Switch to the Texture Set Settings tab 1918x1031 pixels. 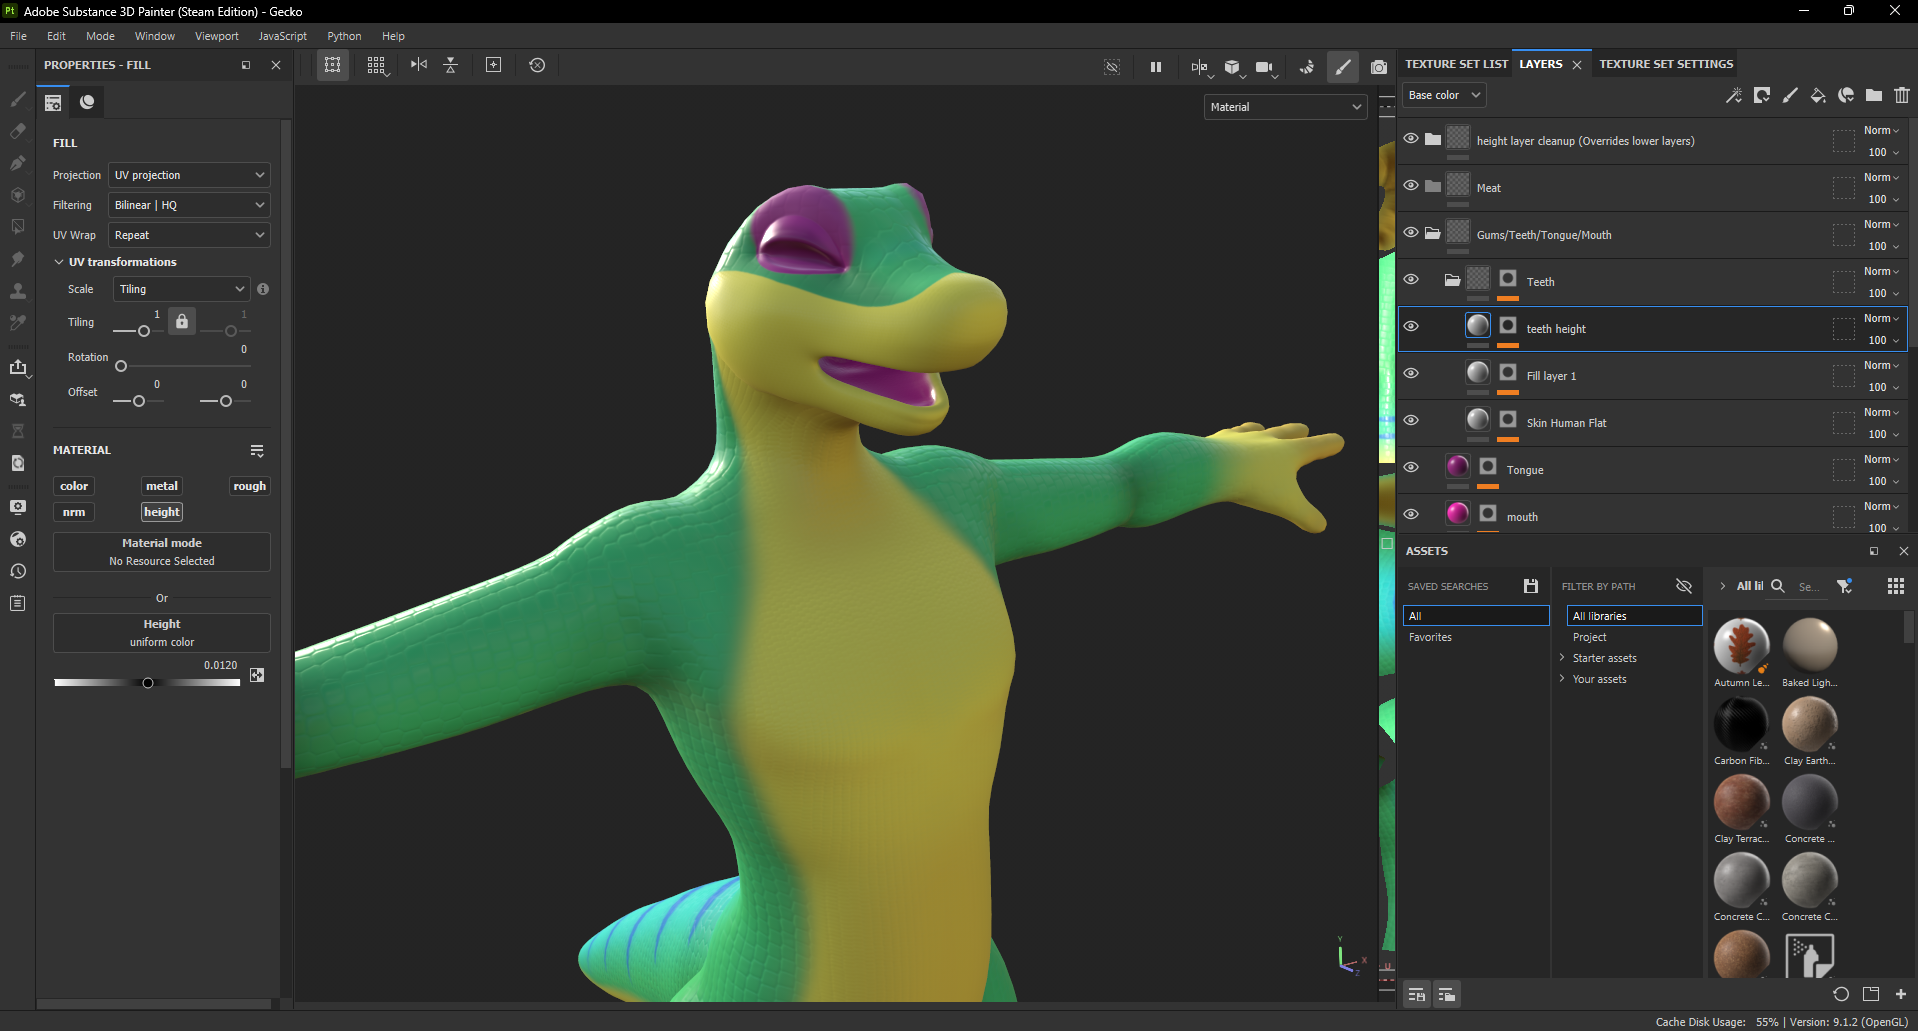coord(1665,64)
